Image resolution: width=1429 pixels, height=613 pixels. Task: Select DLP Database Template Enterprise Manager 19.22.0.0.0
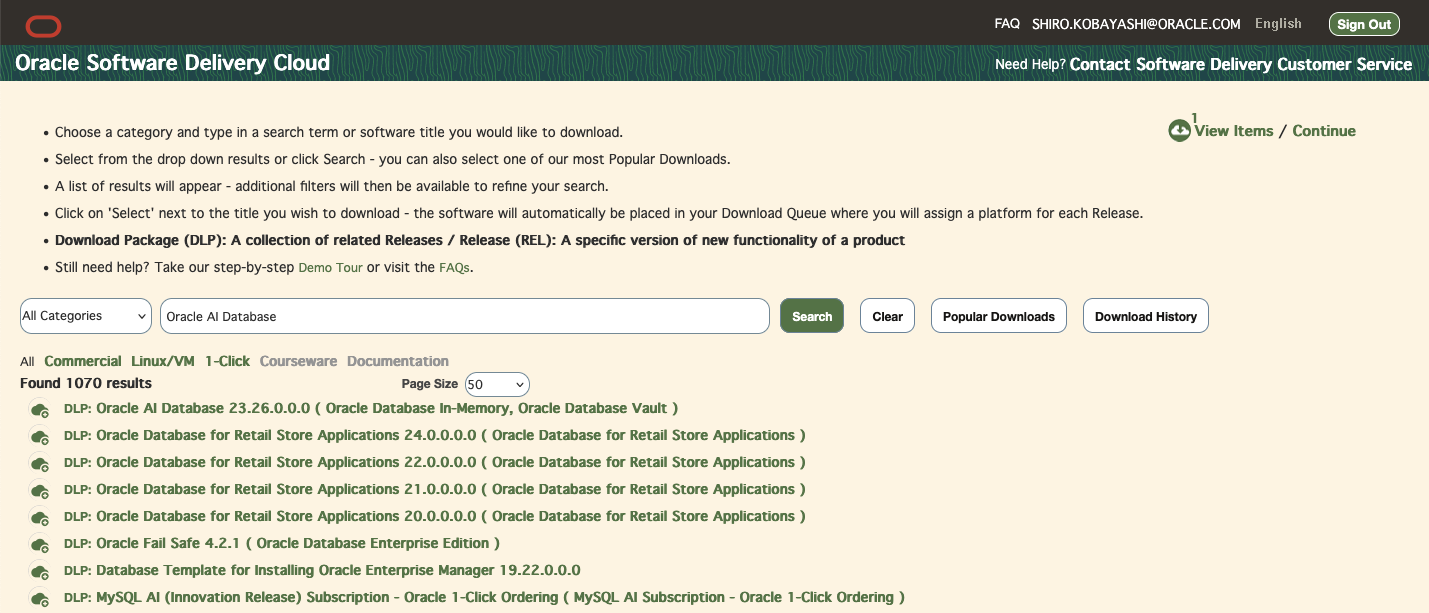tap(322, 570)
